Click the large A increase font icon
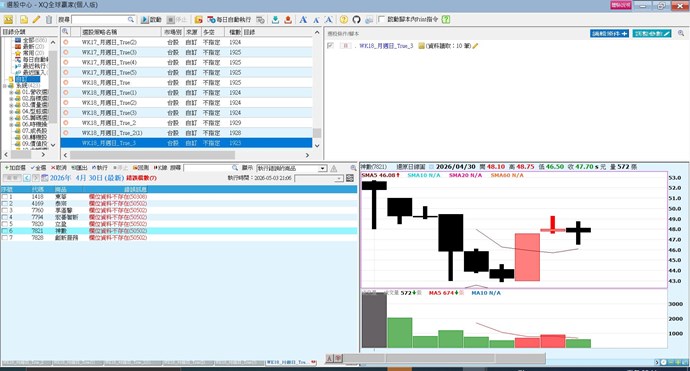Screen dimensions: 690x371 click(x=303, y=20)
